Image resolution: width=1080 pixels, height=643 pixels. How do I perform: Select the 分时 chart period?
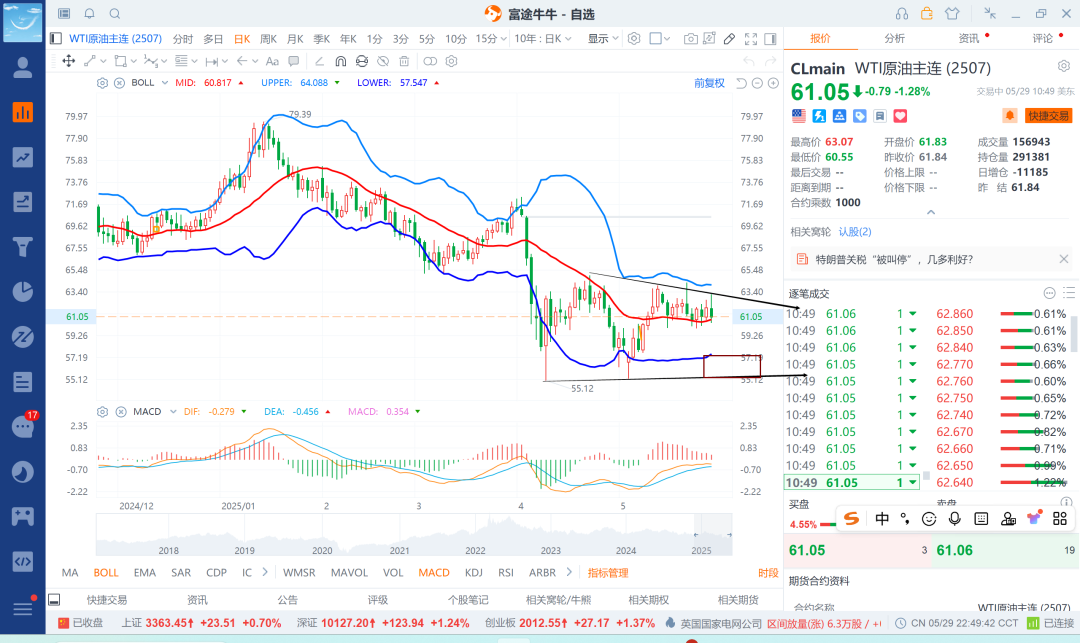pos(183,39)
